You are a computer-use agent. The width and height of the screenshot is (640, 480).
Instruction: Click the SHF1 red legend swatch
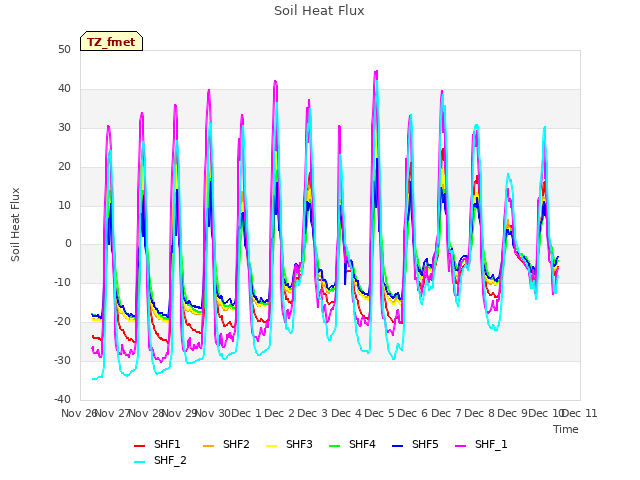click(x=140, y=446)
